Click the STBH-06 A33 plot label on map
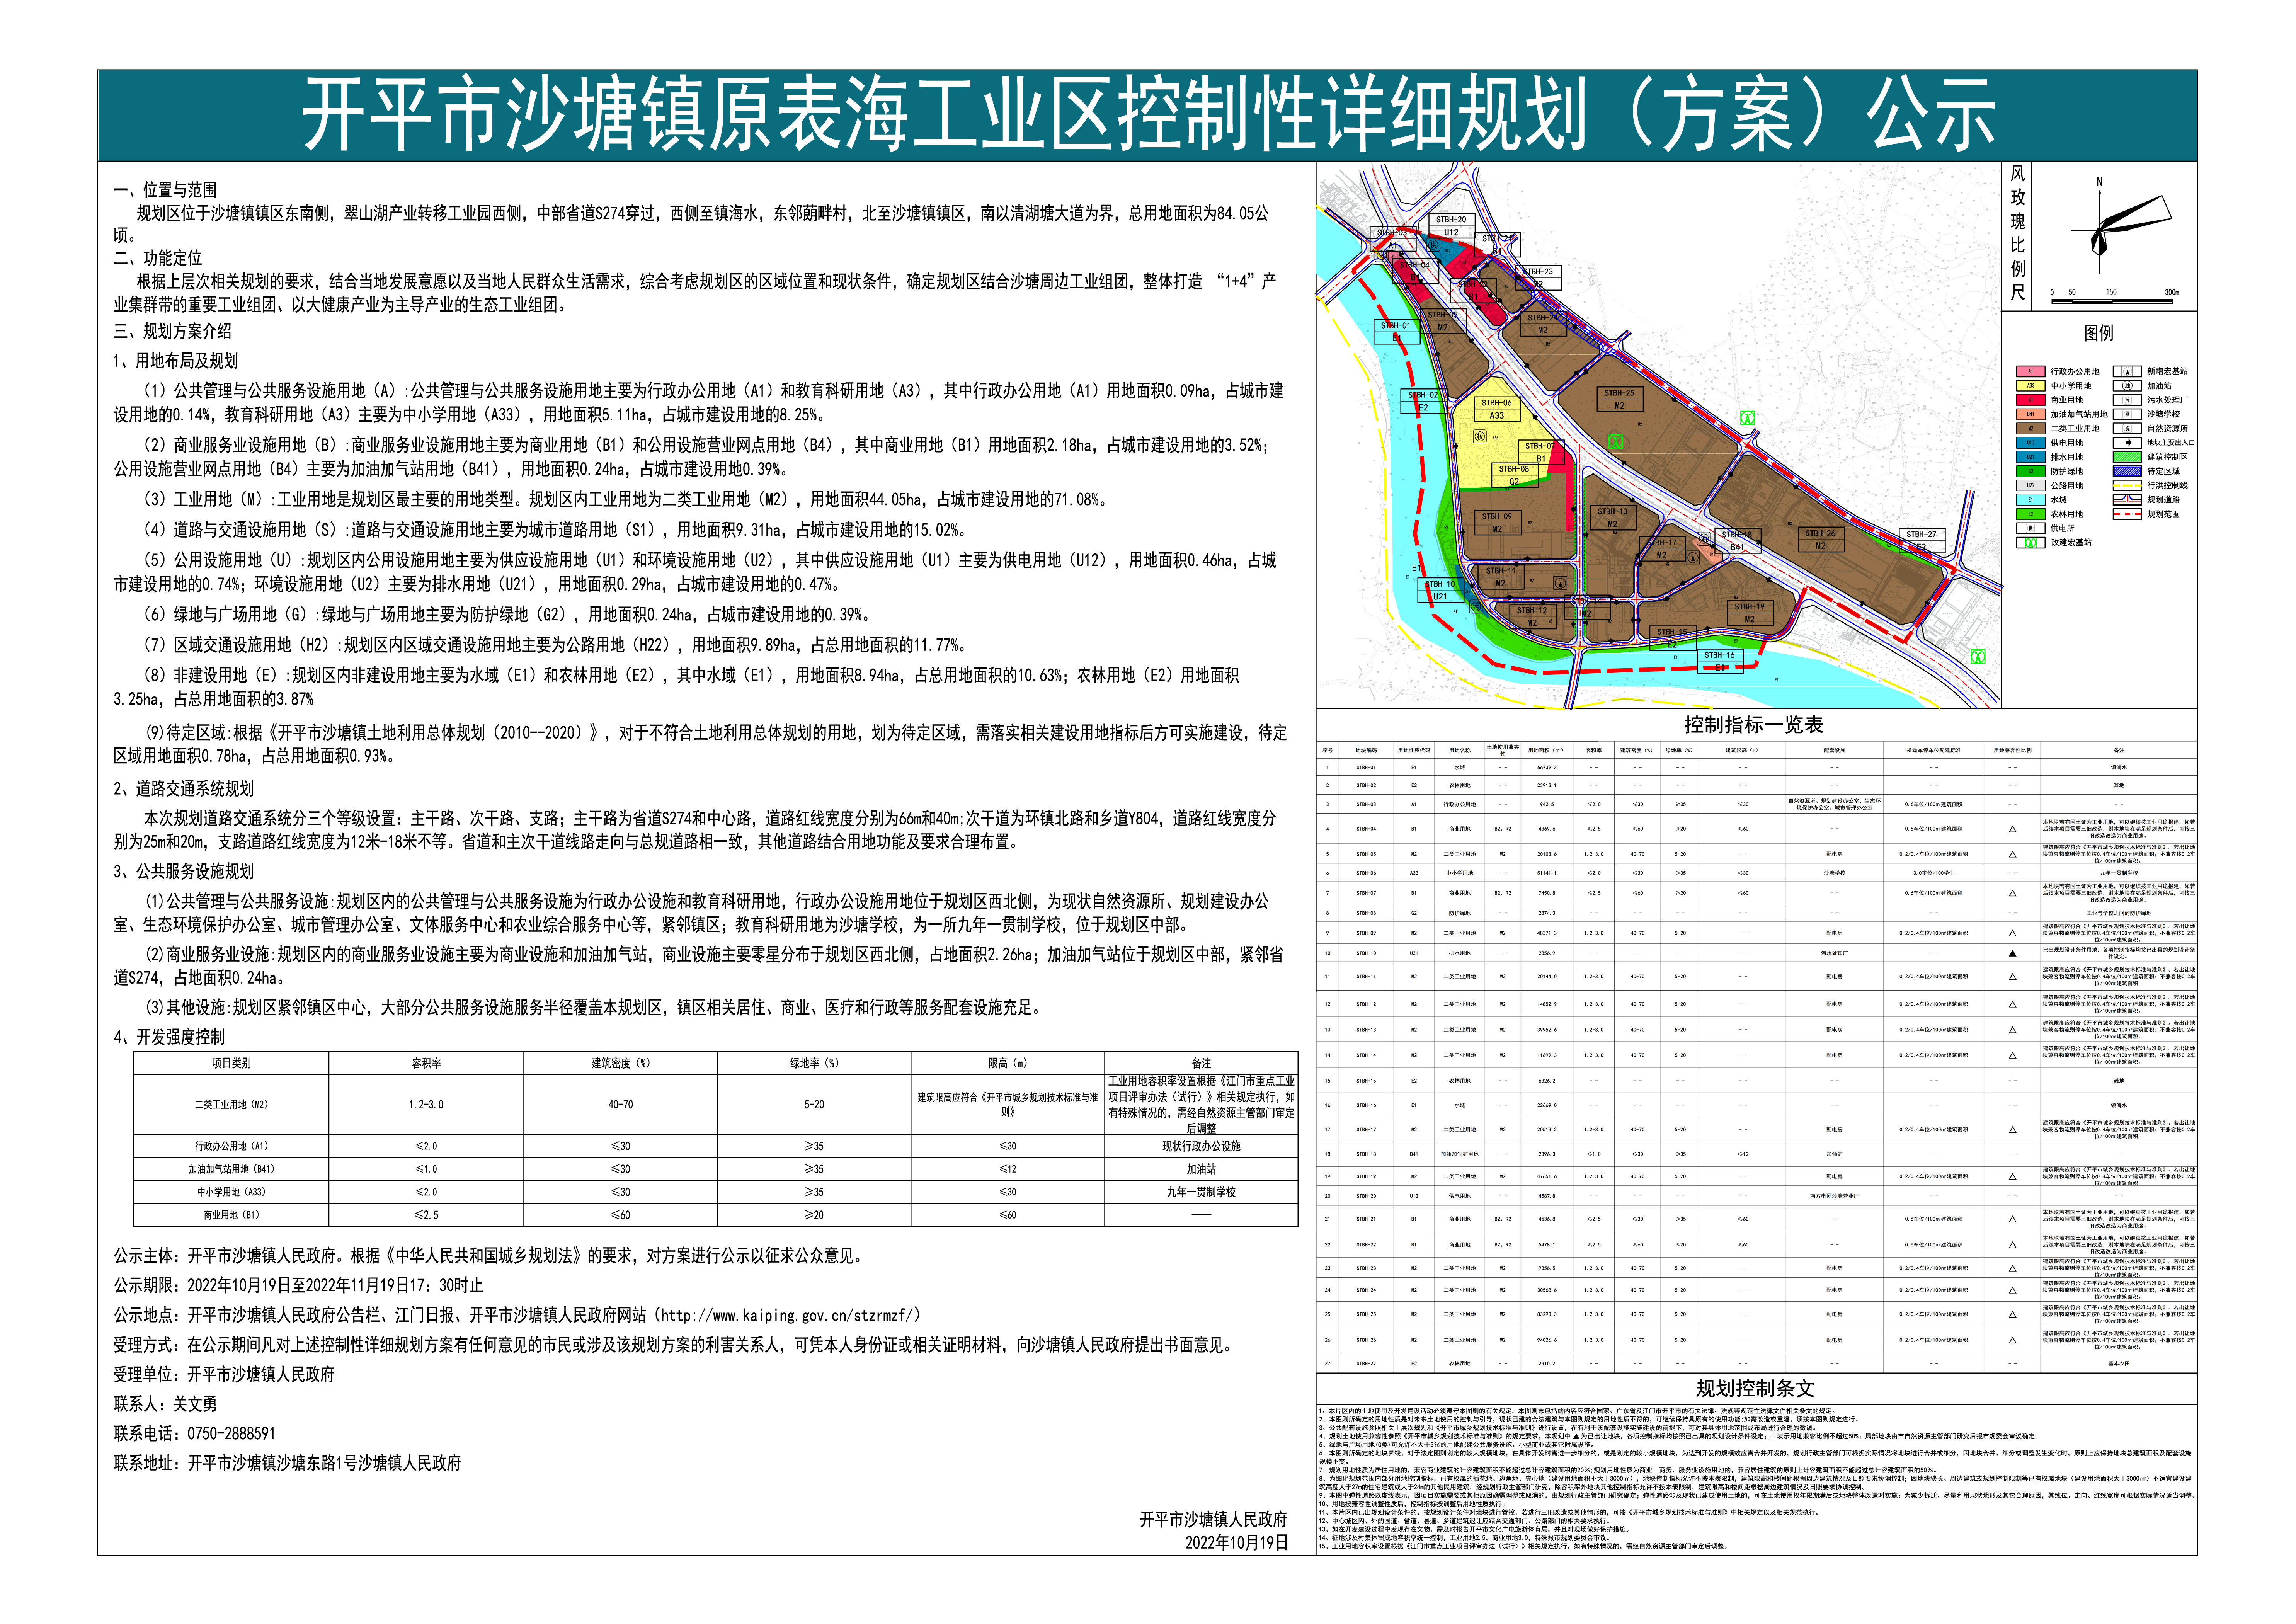2296x1624 pixels. click(x=1497, y=409)
